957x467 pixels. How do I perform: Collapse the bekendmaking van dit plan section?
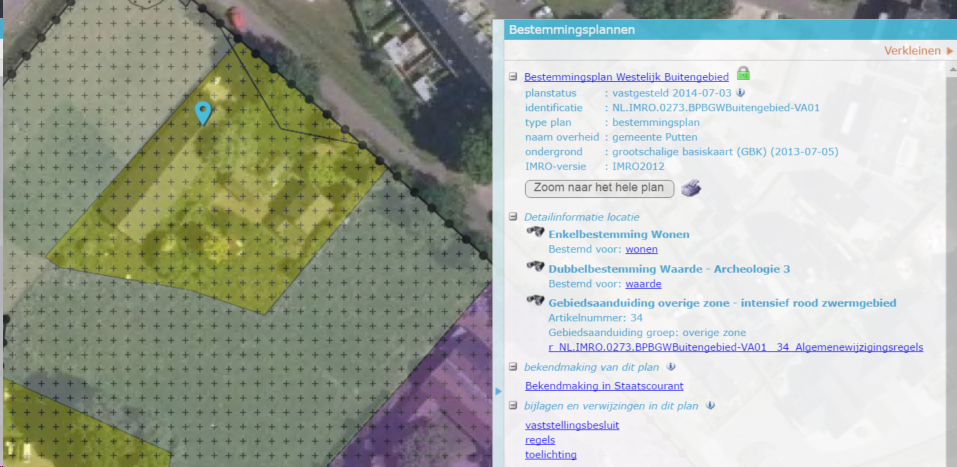click(x=513, y=367)
